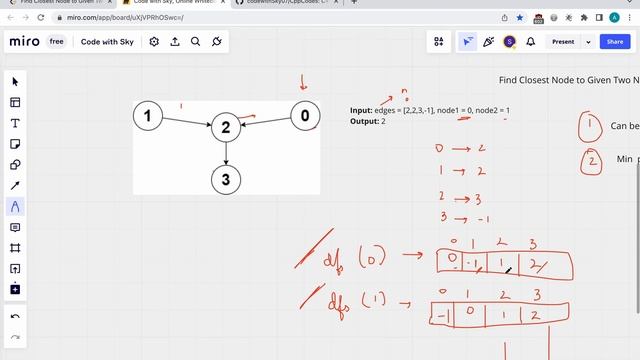The width and height of the screenshot is (640, 360).
Task: Open the Shapes tool
Action: click(15, 165)
